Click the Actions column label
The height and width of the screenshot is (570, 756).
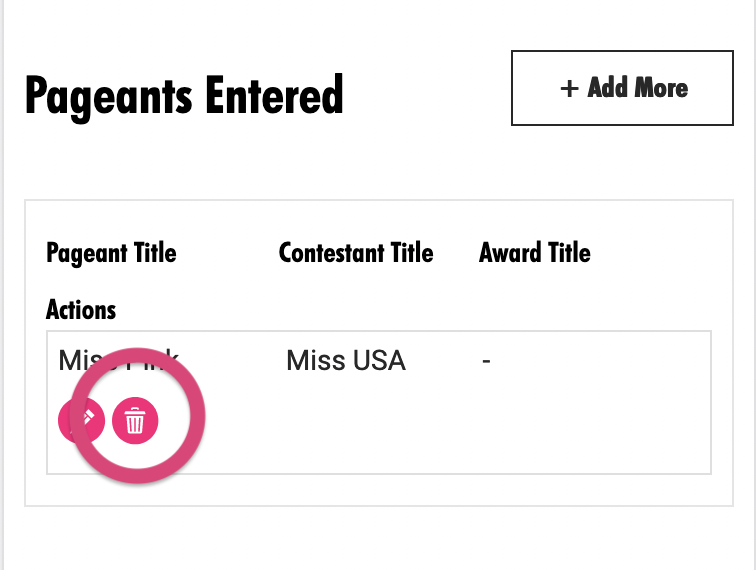click(81, 309)
